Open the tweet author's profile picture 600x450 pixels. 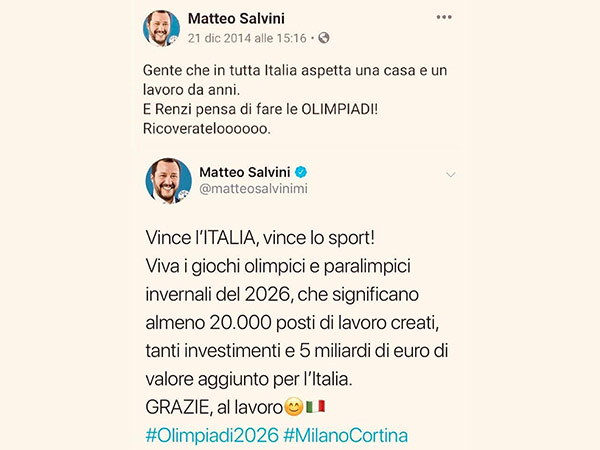click(169, 180)
